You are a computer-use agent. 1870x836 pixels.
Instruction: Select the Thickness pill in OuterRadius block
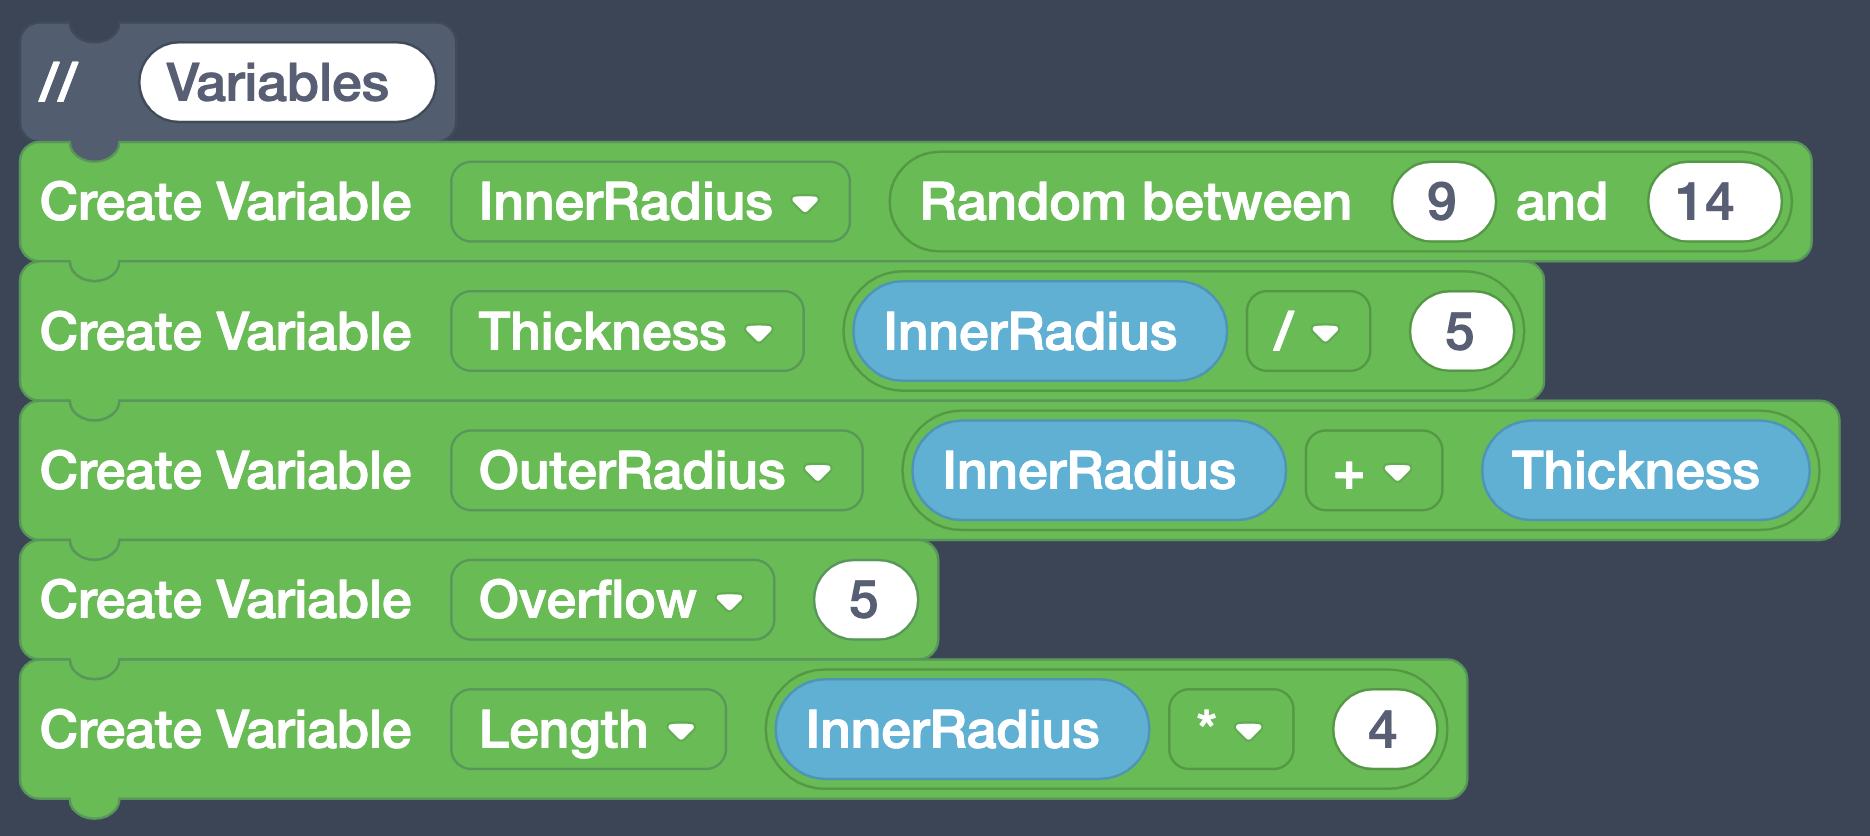click(1643, 470)
